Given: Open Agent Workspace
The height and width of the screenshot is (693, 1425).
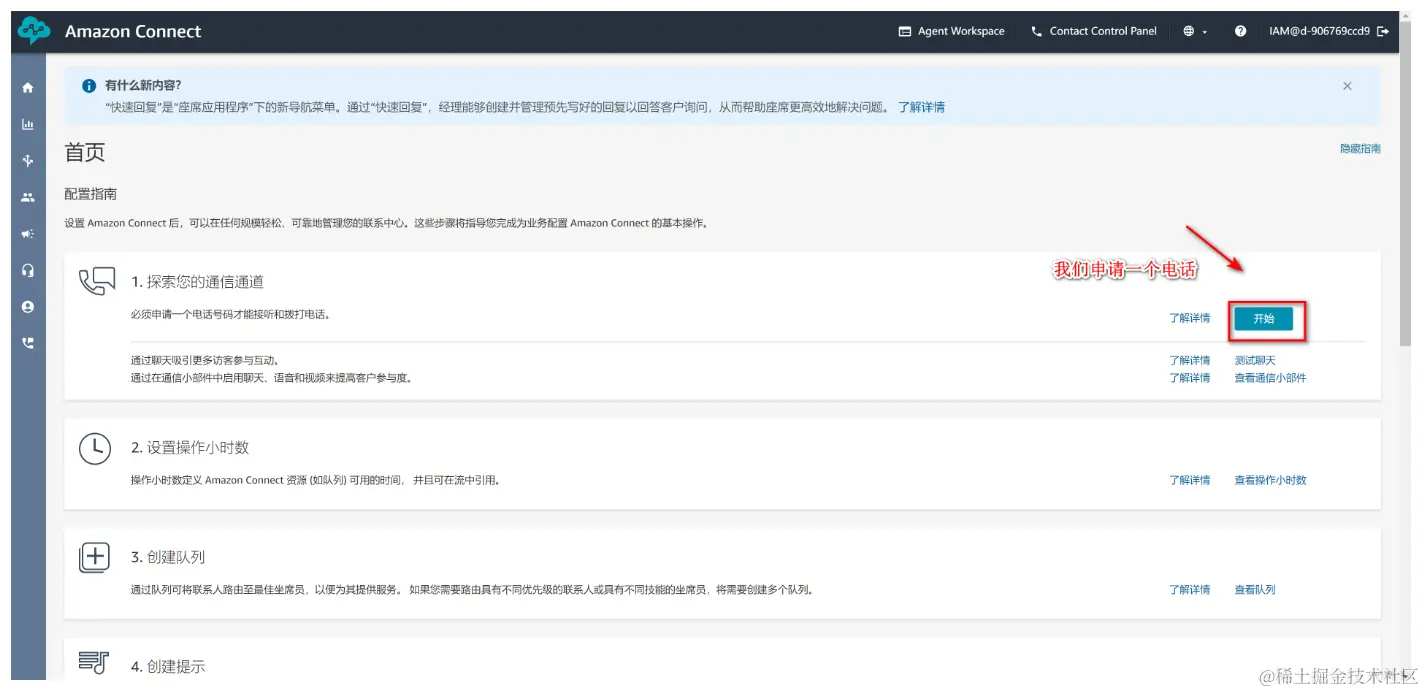Looking at the screenshot, I should (x=951, y=32).
